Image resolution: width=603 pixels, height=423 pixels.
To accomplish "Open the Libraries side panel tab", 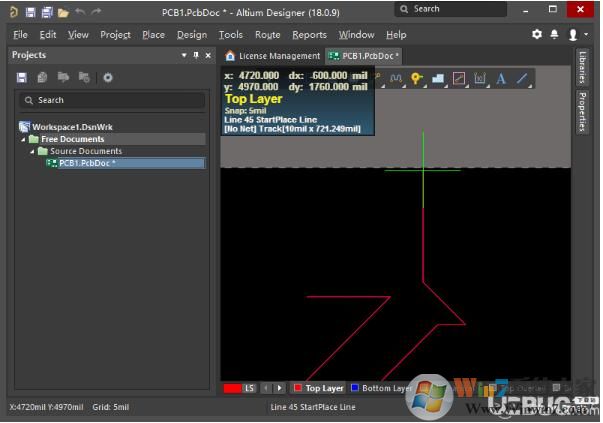I will (582, 67).
